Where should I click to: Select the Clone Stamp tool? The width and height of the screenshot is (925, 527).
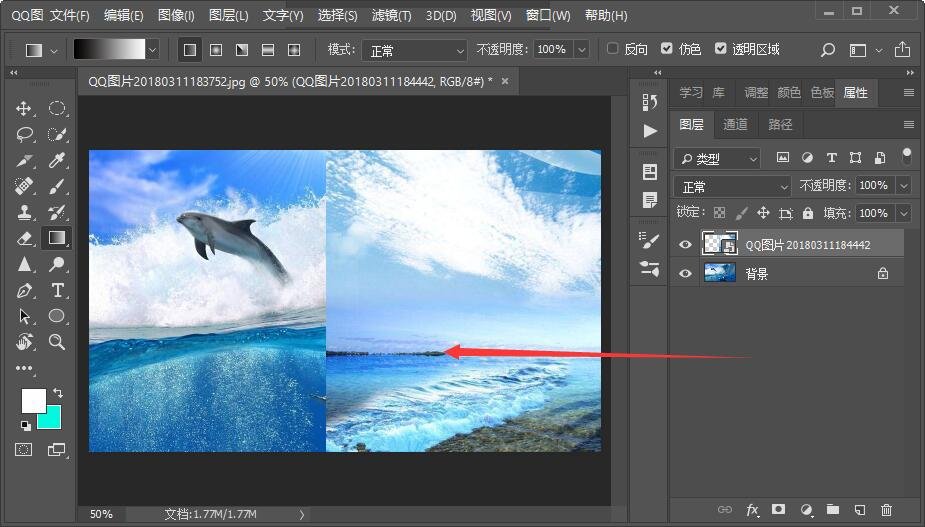point(24,212)
